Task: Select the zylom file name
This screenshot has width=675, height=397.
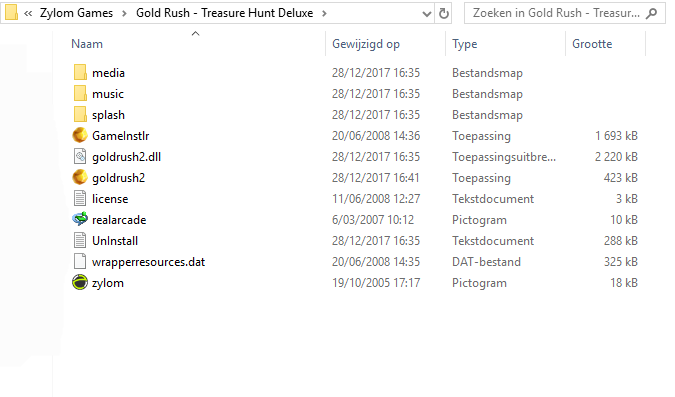Action: 108,283
